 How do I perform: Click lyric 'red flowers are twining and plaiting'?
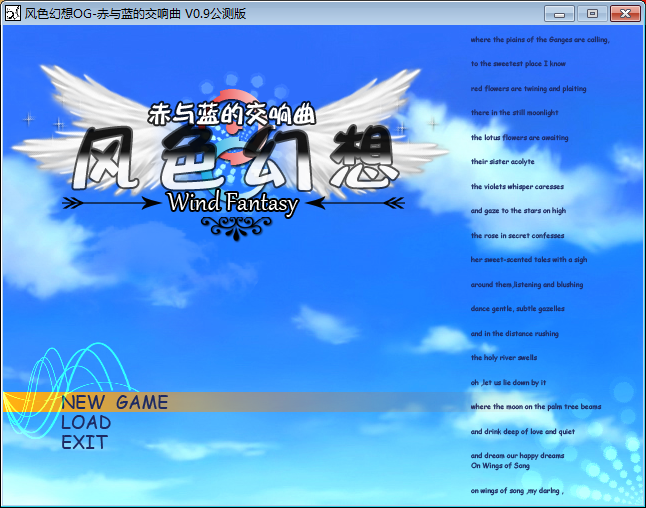(529, 89)
